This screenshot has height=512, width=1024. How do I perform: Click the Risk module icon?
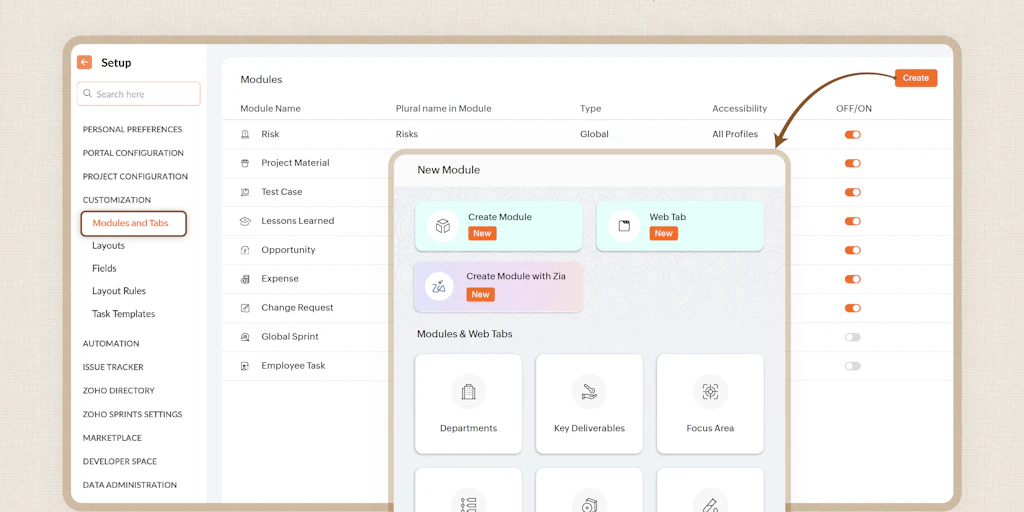(245, 134)
